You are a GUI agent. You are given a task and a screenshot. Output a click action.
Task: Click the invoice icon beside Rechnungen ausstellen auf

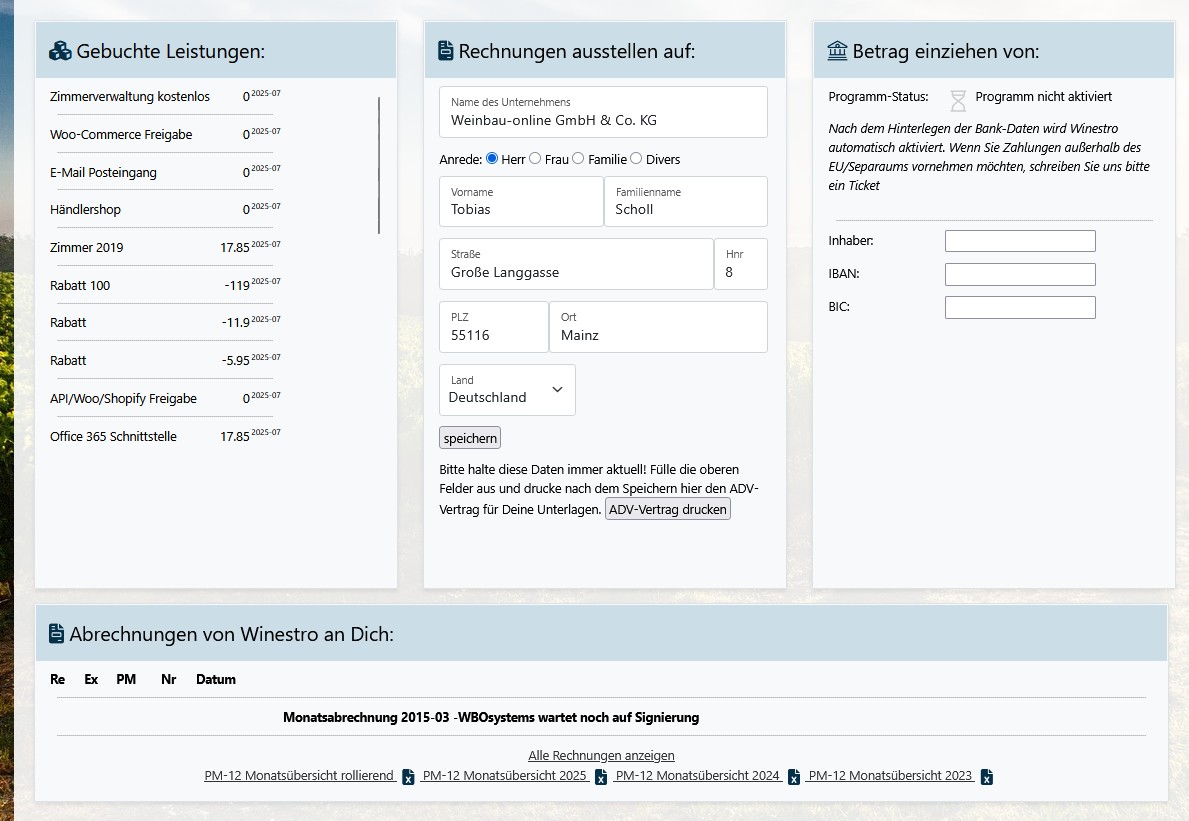(446, 52)
